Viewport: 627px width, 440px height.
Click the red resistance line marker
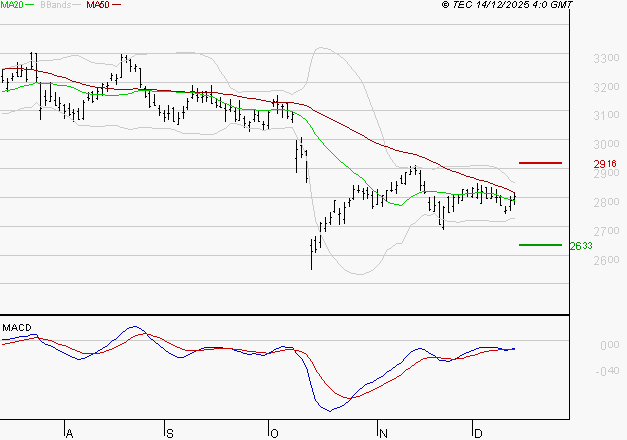click(x=540, y=163)
